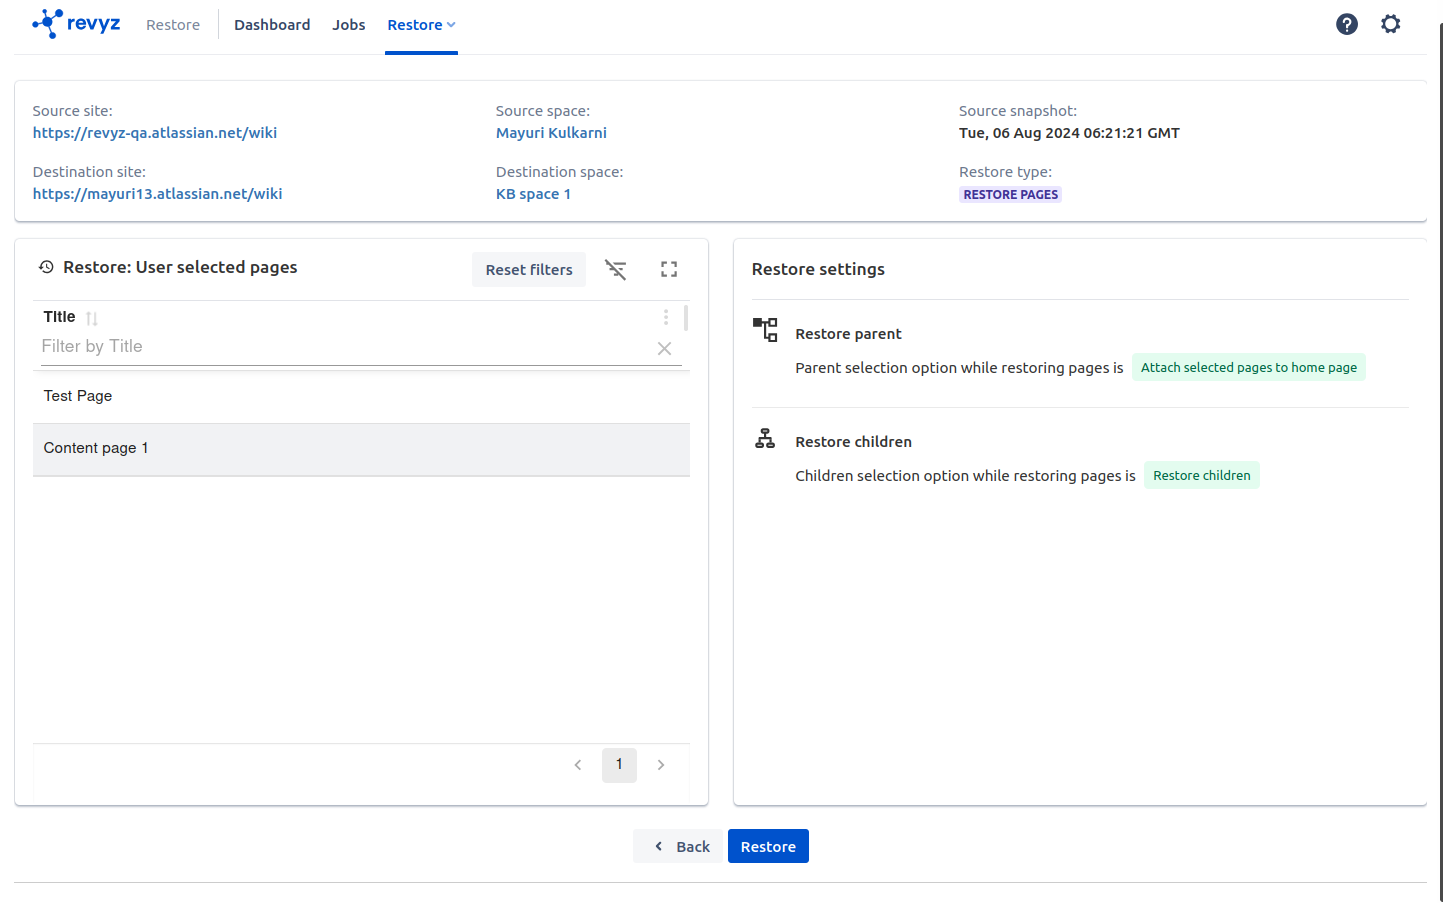Image resolution: width=1443 pixels, height=903 pixels.
Task: Go to previous page of results
Action: pyautogui.click(x=578, y=765)
